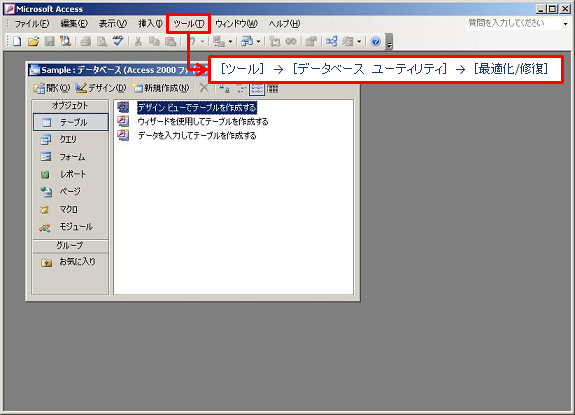Click the Print Preview toolbar icon
The image size is (575, 415).
102,41
